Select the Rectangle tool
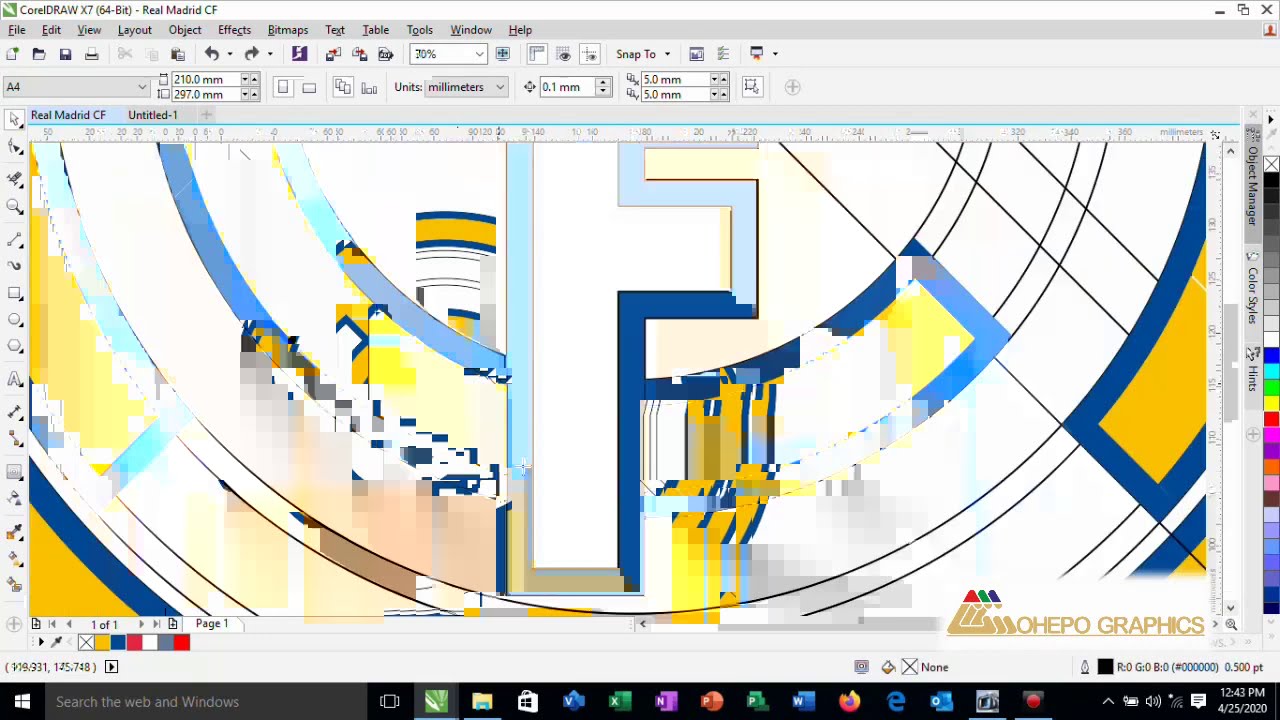1280x720 pixels. click(15, 293)
